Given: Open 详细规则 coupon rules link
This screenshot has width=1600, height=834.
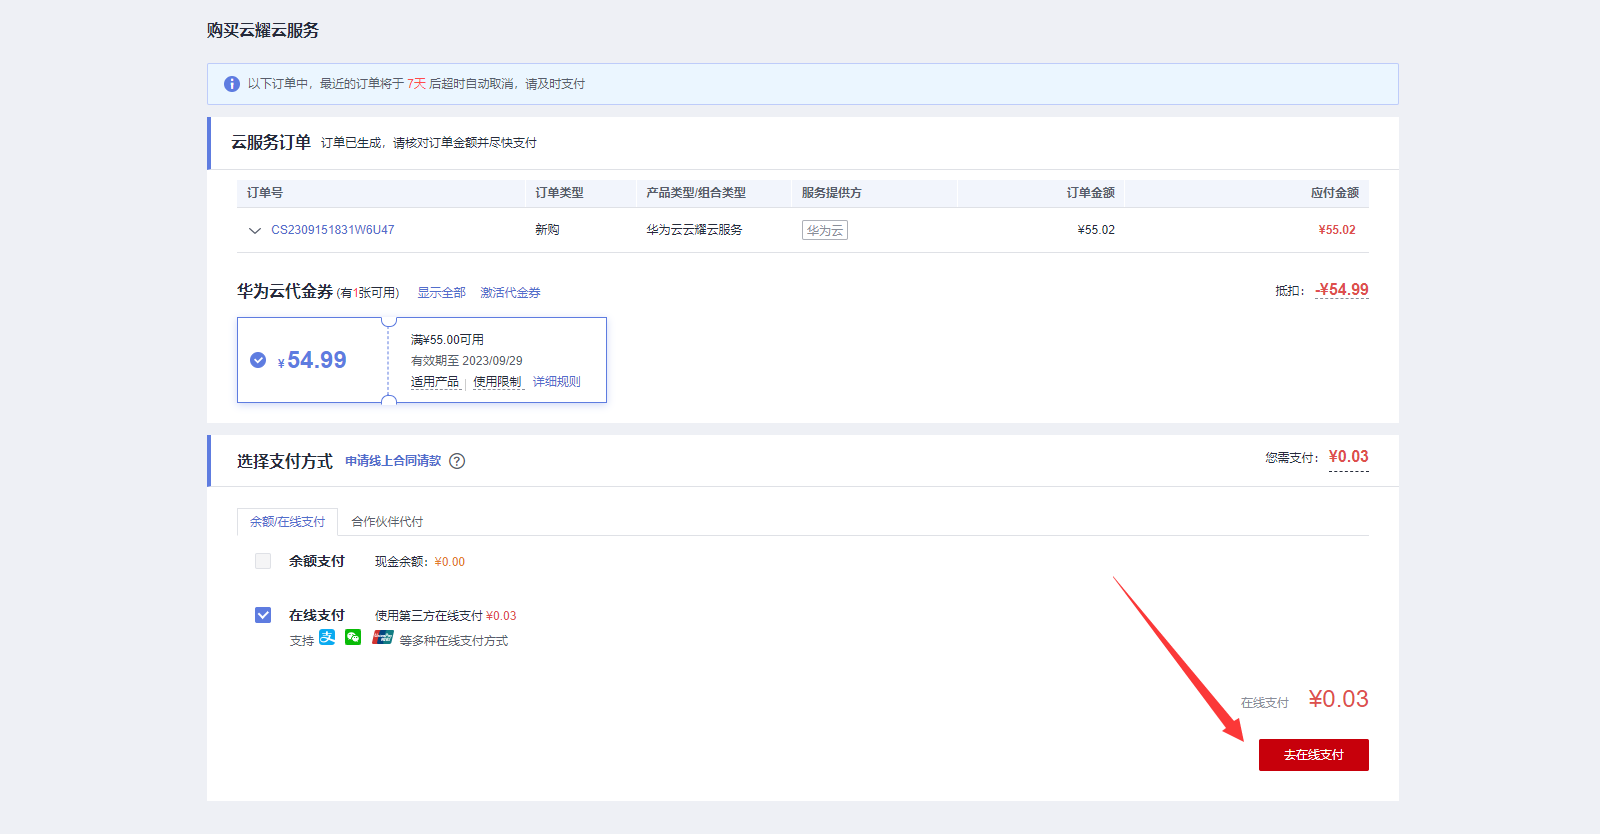Looking at the screenshot, I should point(557,382).
